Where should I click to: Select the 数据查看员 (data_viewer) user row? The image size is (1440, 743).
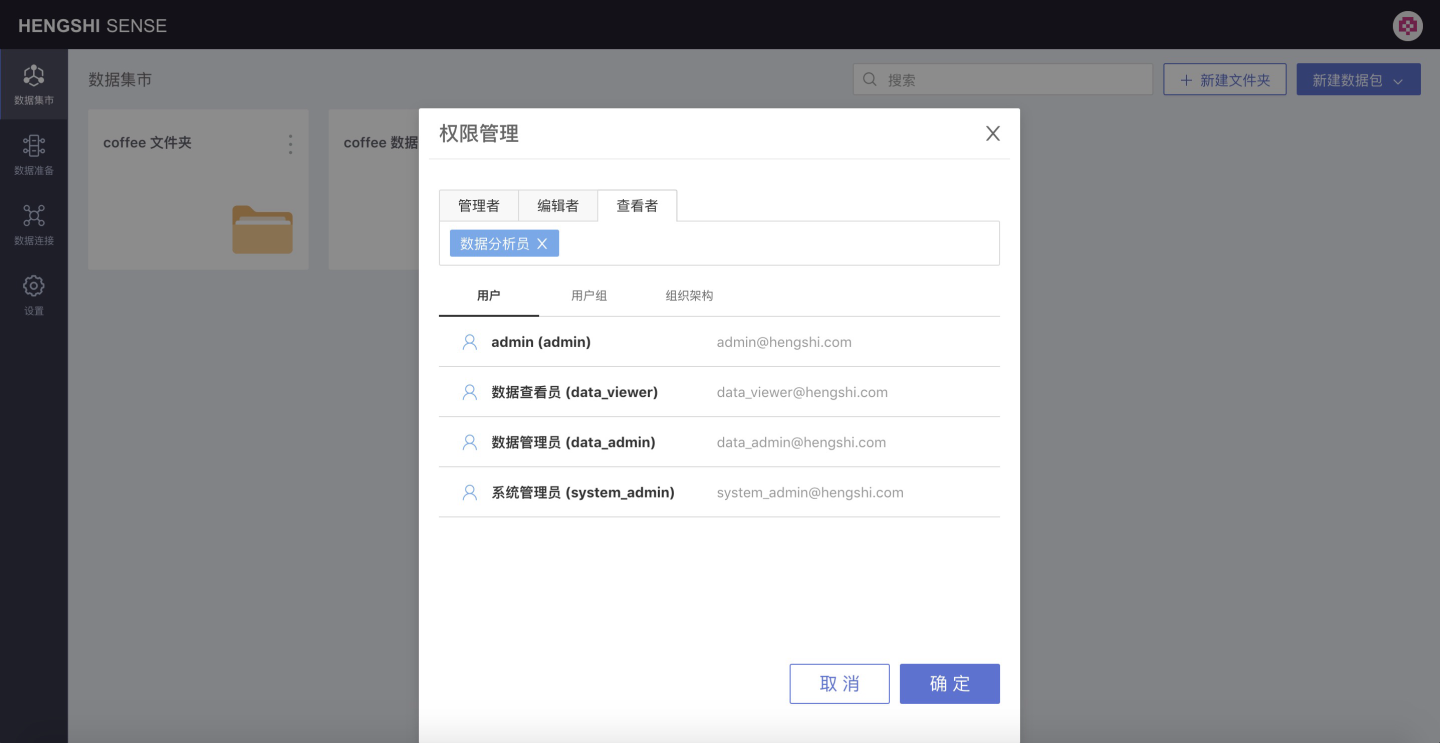click(718, 392)
